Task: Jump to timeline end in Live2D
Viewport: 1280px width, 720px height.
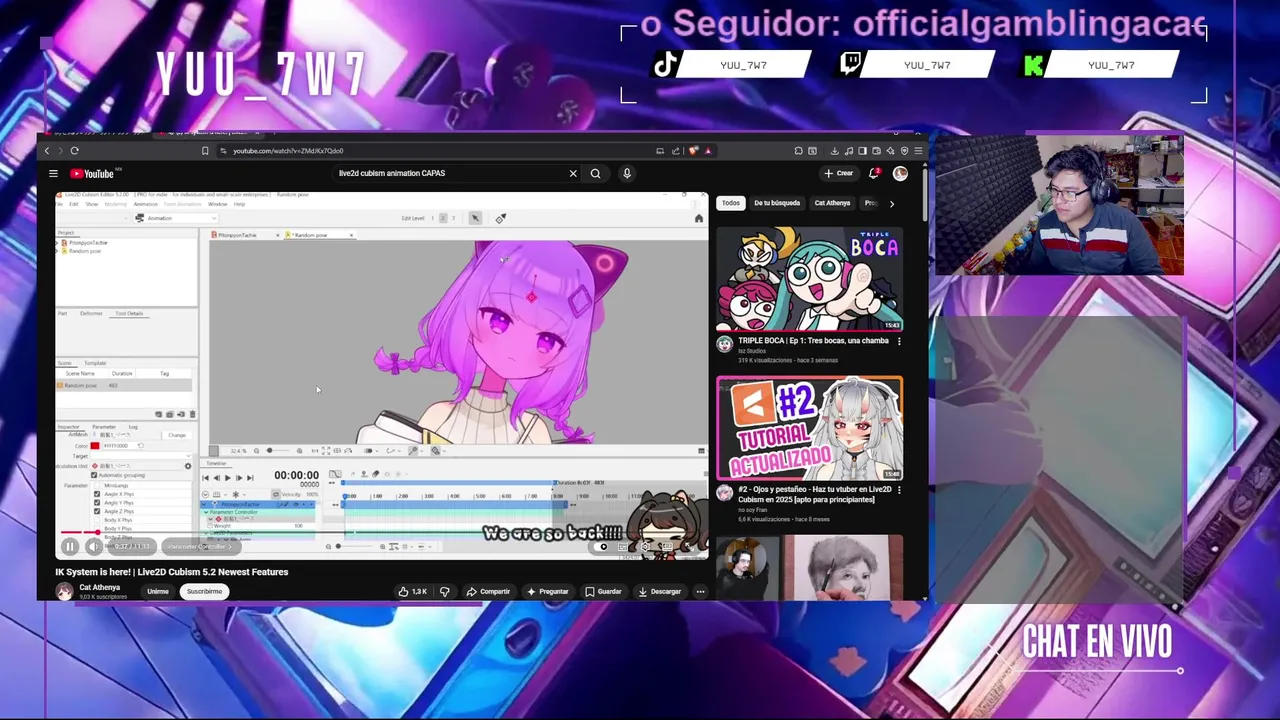Action: (250, 478)
